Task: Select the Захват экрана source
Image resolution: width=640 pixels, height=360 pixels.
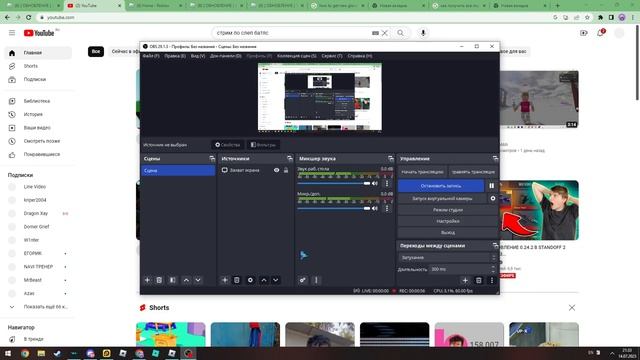Action: tap(244, 170)
